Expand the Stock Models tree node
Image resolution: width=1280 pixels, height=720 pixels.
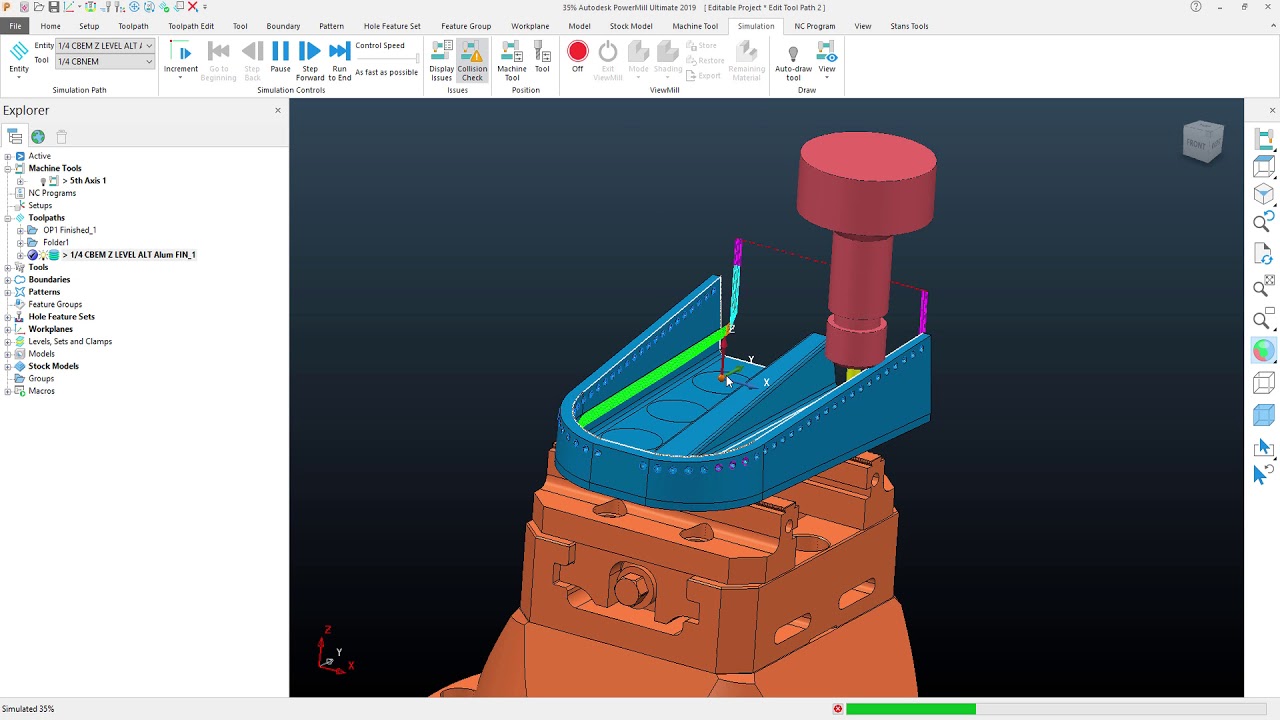(x=8, y=366)
